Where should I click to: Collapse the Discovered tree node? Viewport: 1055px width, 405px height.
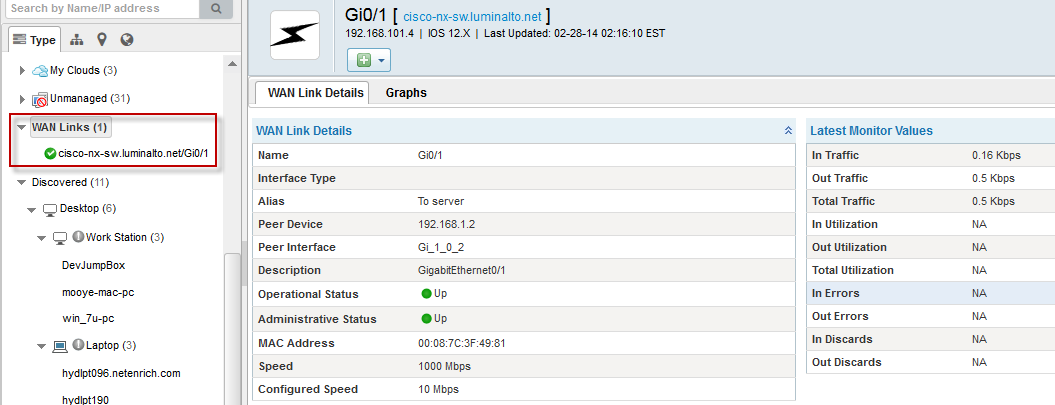[x=22, y=183]
